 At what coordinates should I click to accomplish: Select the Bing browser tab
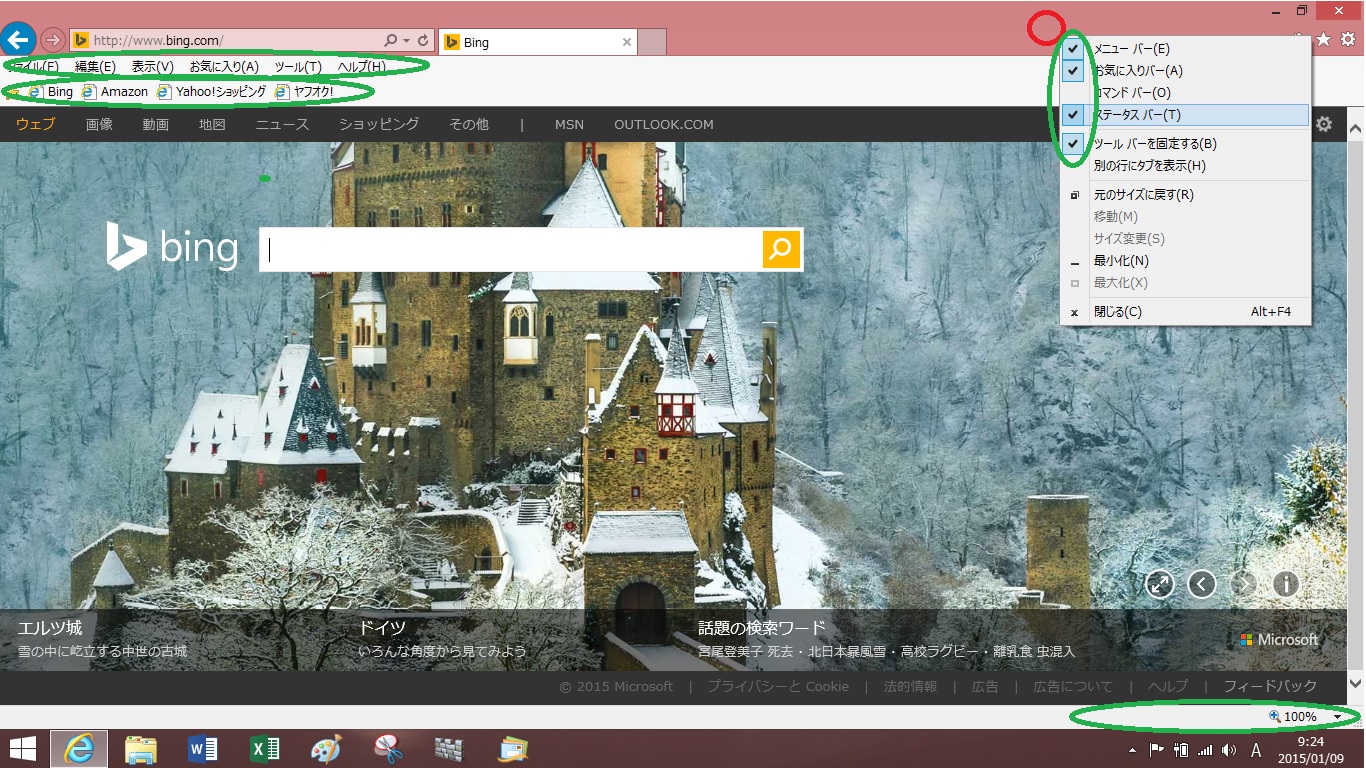[x=538, y=42]
